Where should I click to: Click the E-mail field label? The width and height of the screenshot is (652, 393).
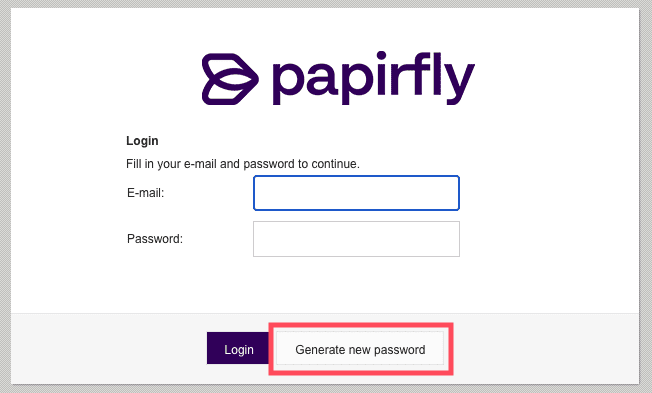pos(146,193)
